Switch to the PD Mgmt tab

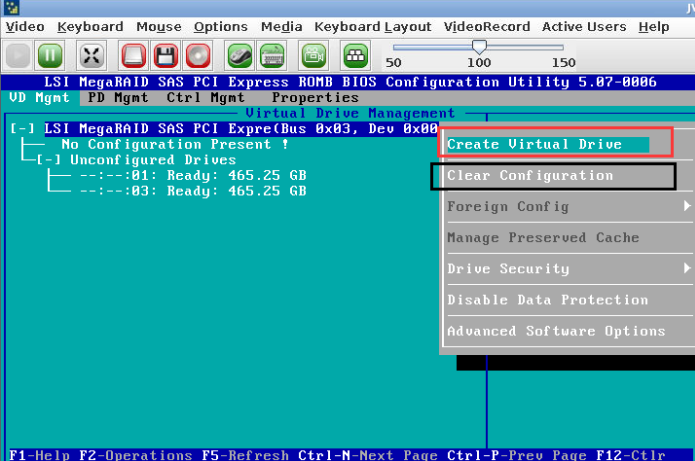(117, 98)
